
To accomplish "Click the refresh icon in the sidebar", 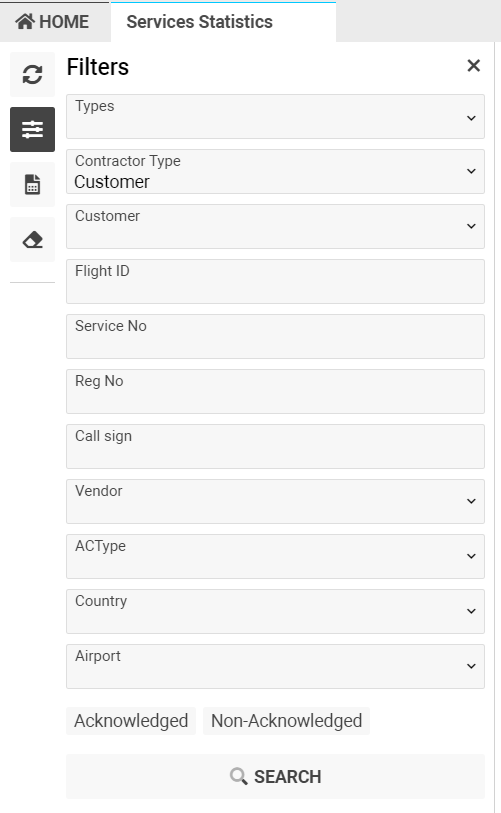I will (32, 75).
